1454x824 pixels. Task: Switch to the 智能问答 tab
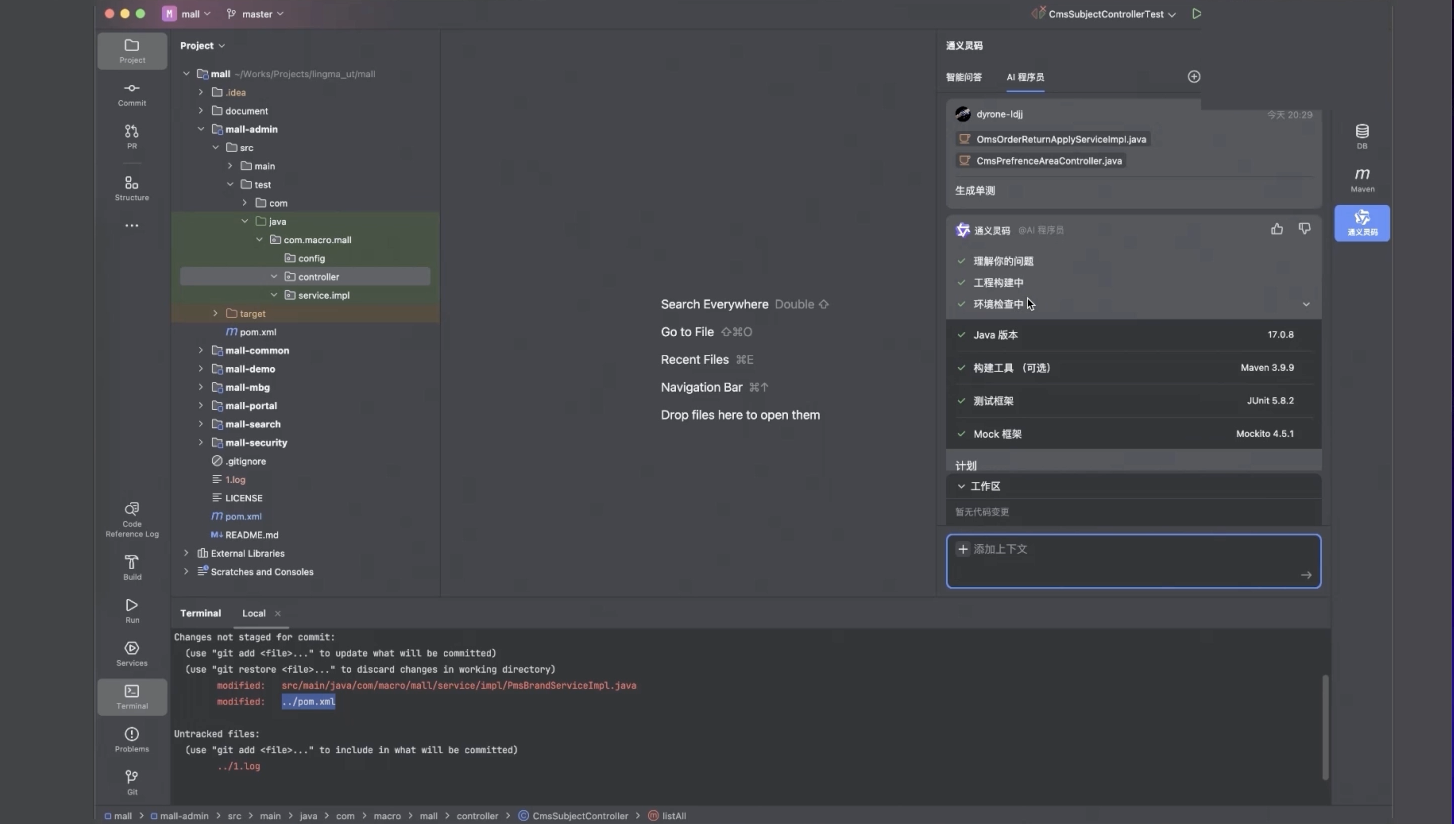point(964,77)
